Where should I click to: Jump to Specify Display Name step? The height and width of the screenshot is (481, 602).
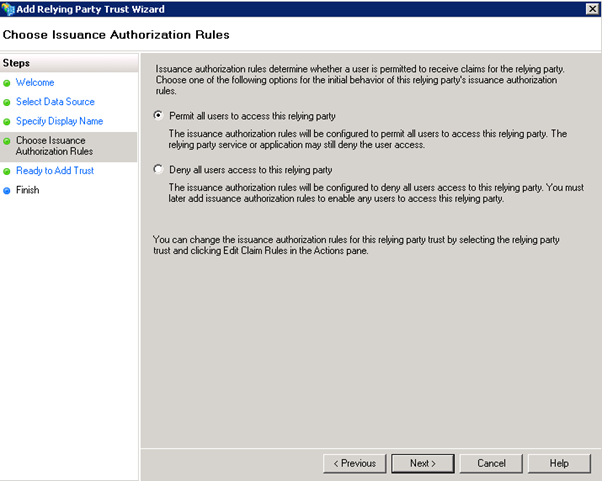(60, 121)
